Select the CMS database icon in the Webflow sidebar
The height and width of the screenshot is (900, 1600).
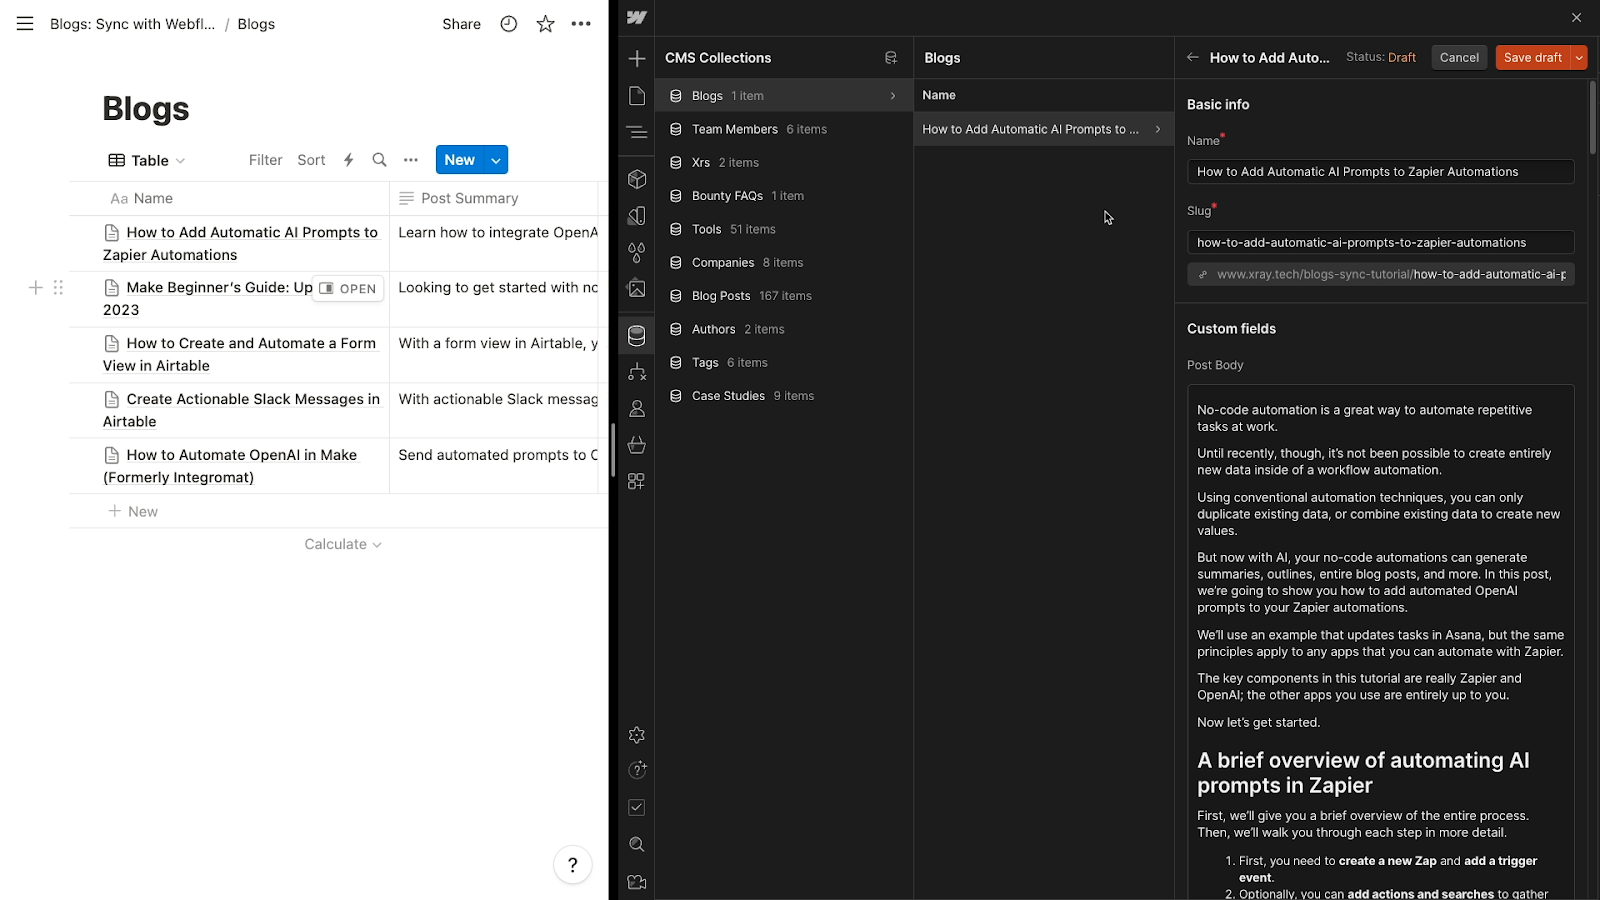coord(637,336)
